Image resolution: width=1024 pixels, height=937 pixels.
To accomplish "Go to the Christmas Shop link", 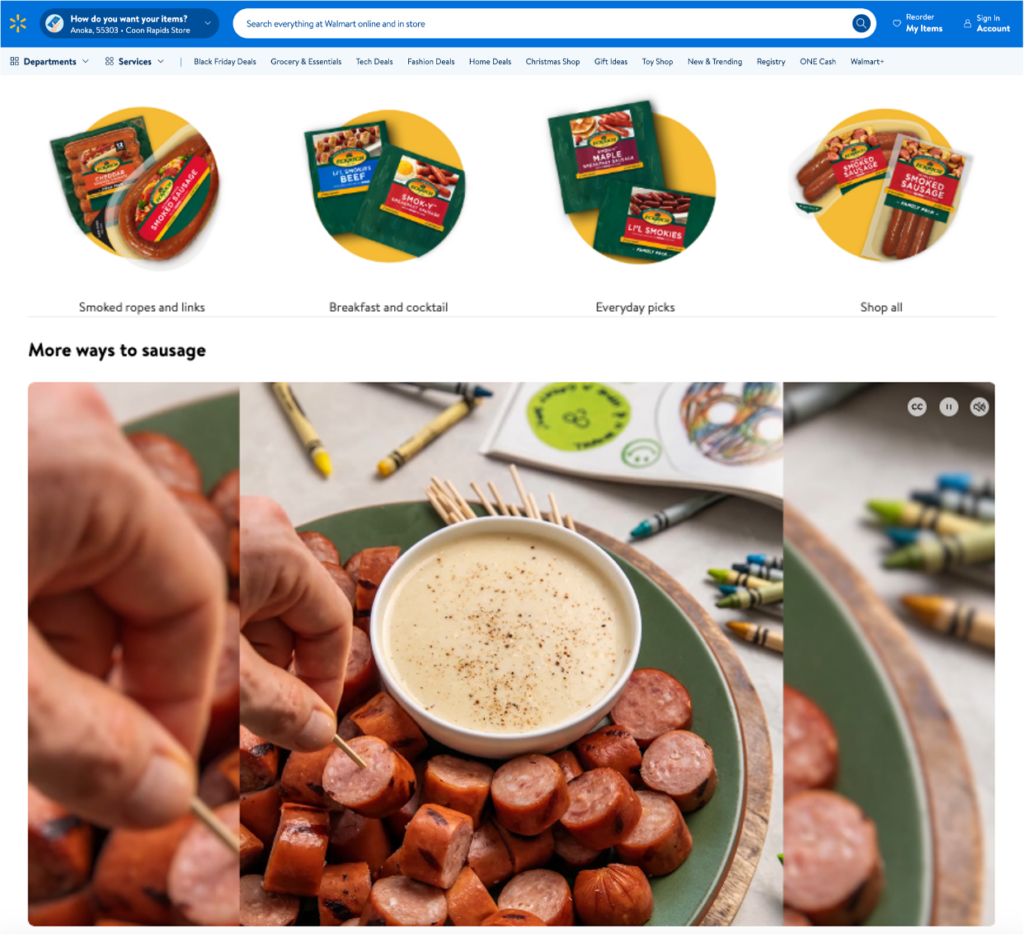I will [x=552, y=61].
